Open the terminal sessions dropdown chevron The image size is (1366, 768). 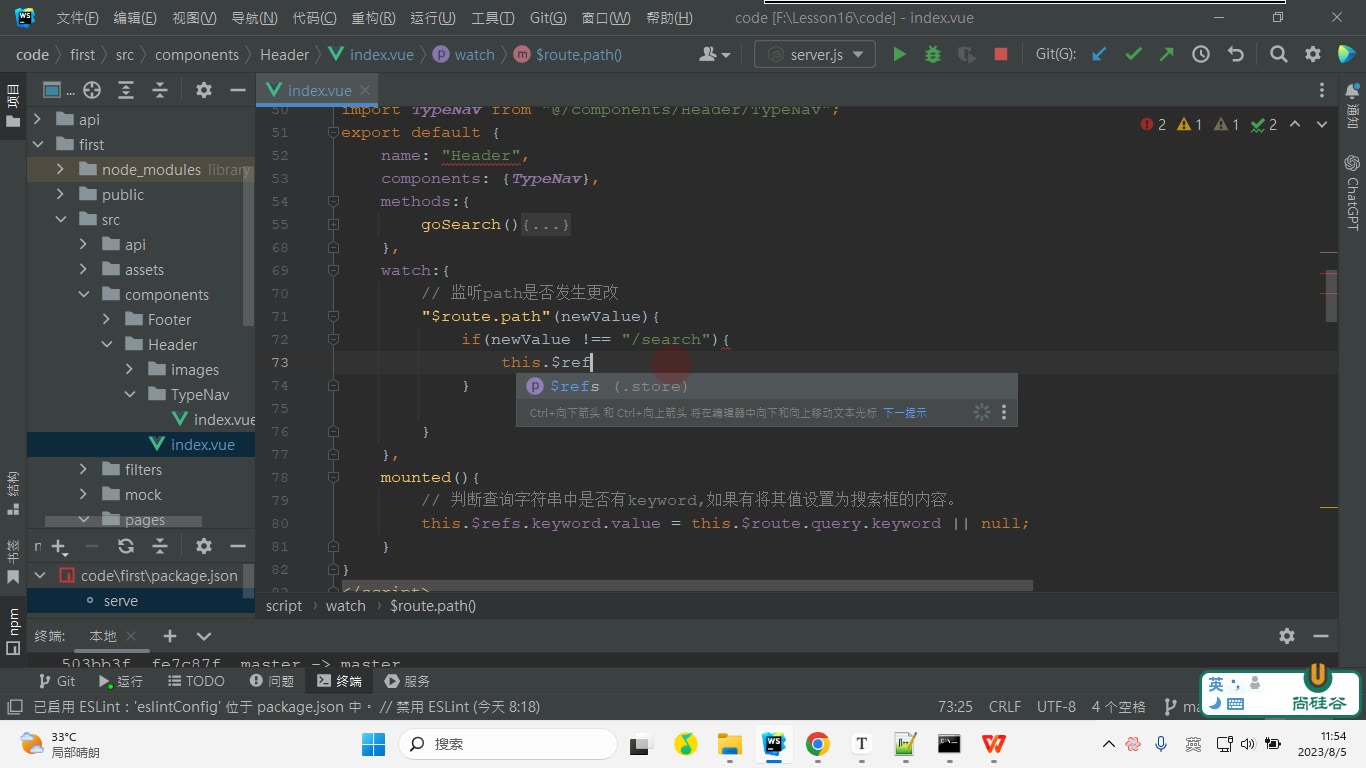click(x=204, y=636)
